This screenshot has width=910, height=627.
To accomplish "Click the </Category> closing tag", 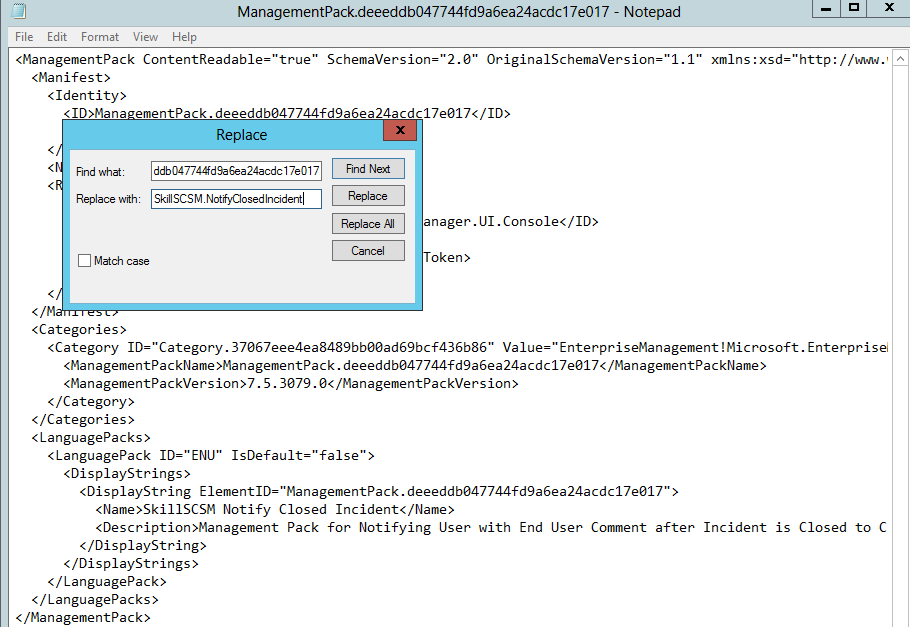I will tap(91, 401).
